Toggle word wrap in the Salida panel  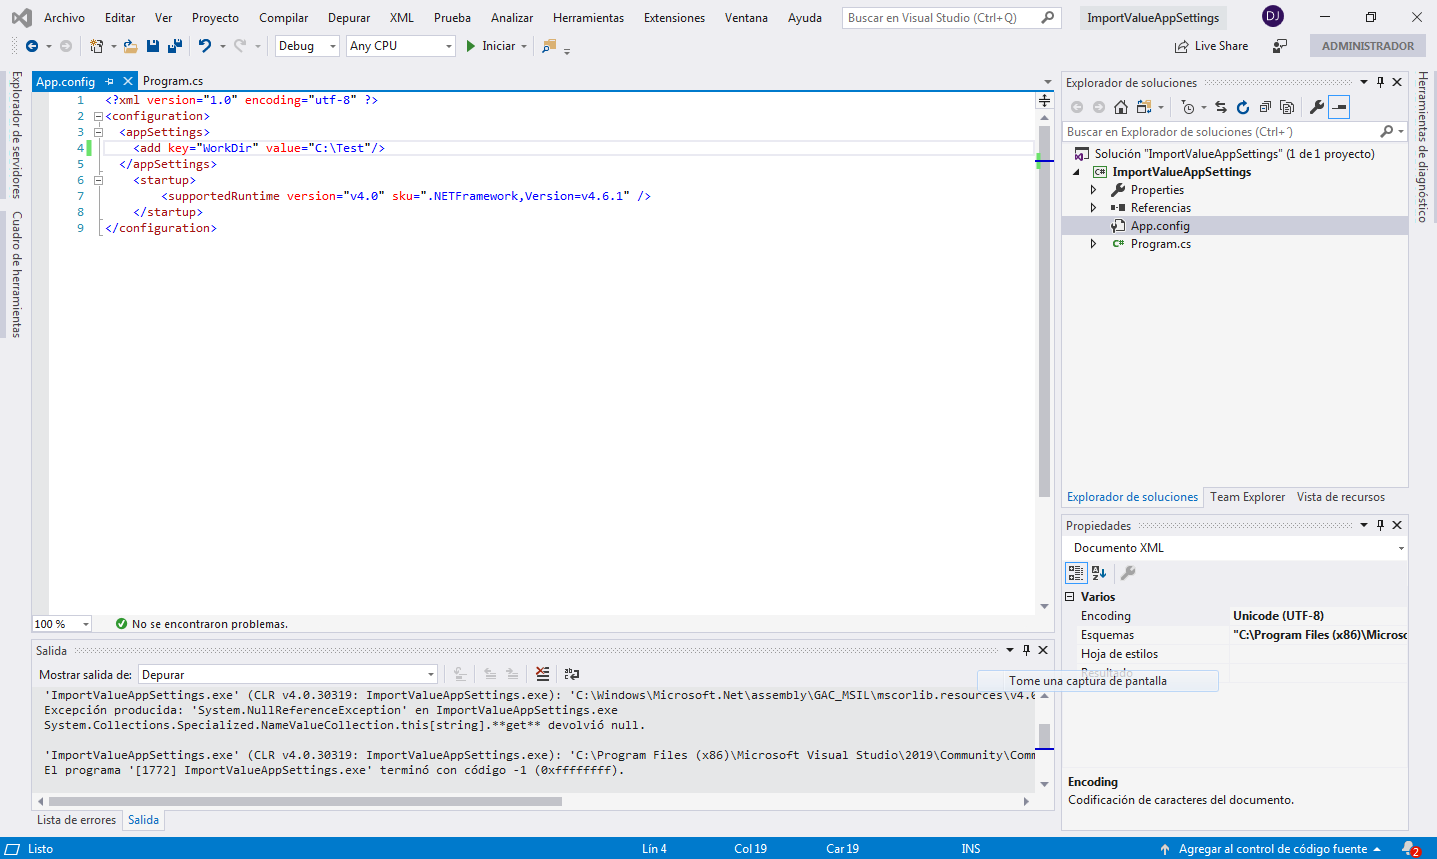[x=572, y=674]
